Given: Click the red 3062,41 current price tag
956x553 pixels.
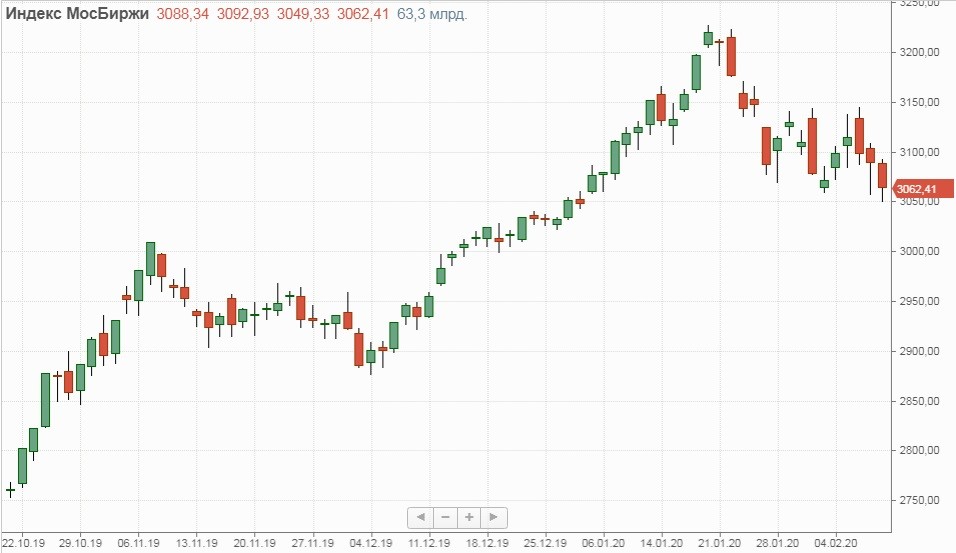Looking at the screenshot, I should (x=922, y=189).
